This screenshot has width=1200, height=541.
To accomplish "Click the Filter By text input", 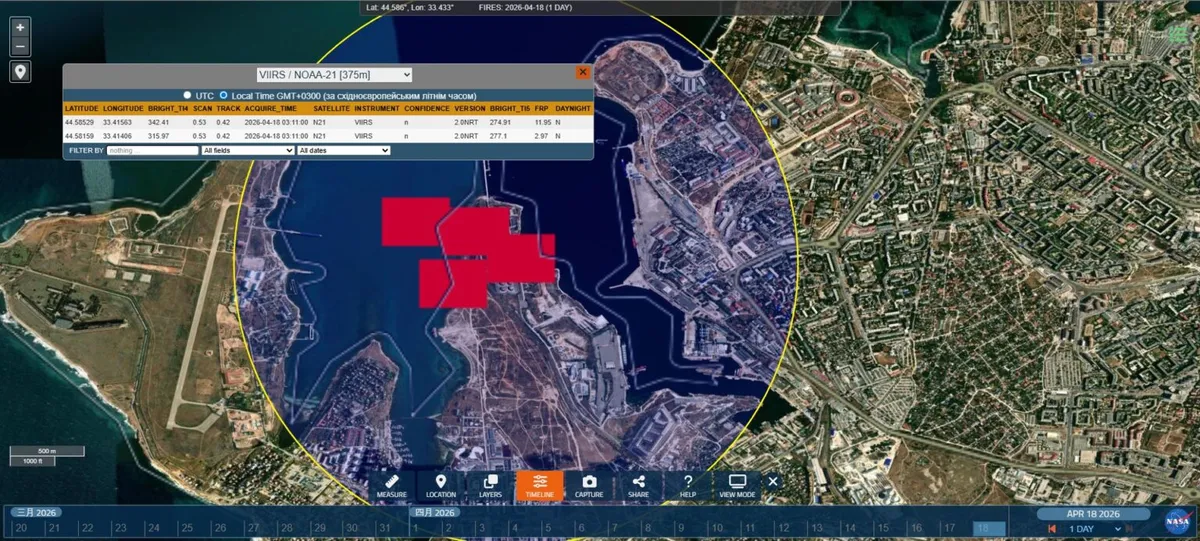I will 152,150.
